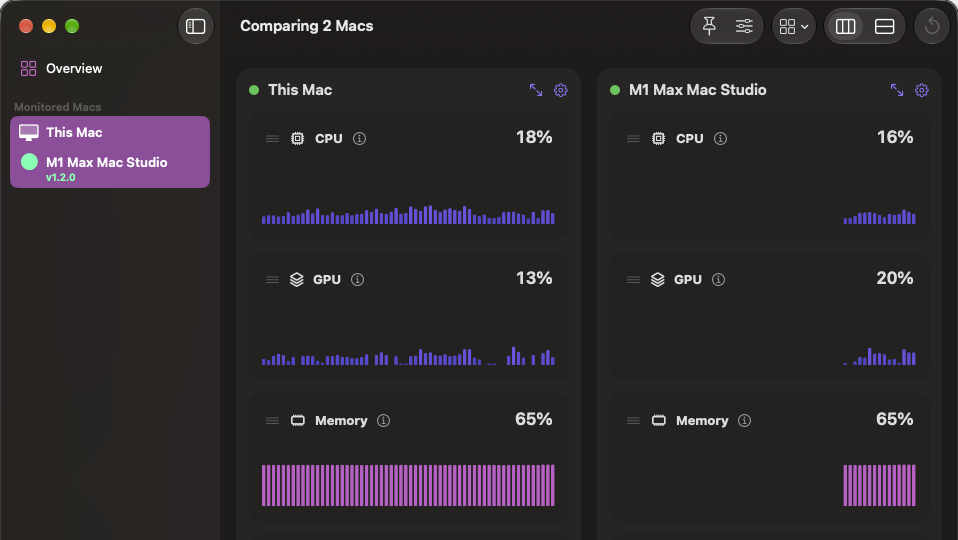958x540 pixels.
Task: Click the Comparing 2 Macs title
Action: coord(307,26)
